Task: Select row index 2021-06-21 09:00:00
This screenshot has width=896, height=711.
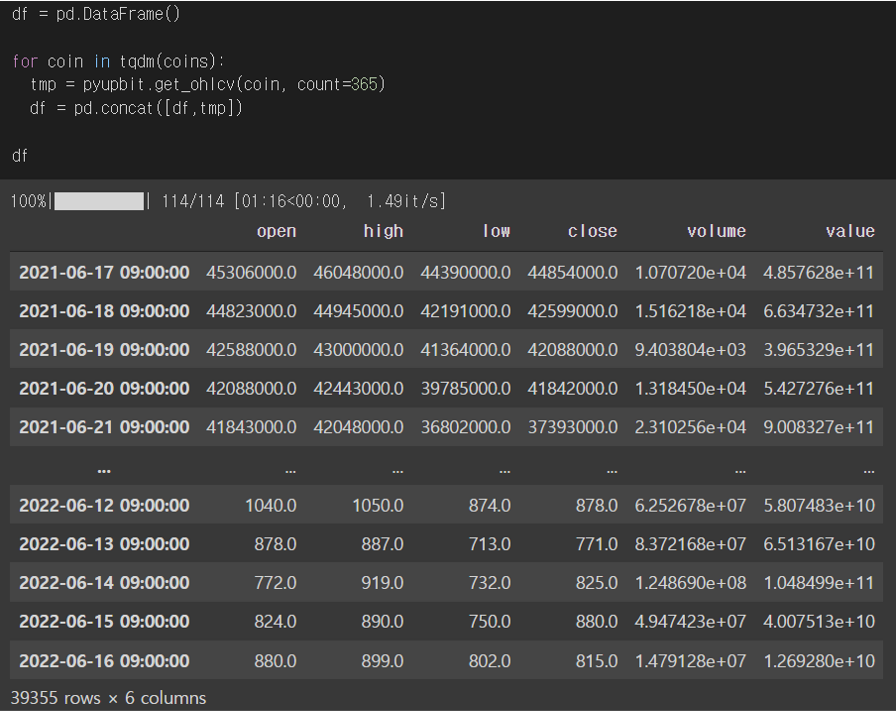Action: coord(104,428)
